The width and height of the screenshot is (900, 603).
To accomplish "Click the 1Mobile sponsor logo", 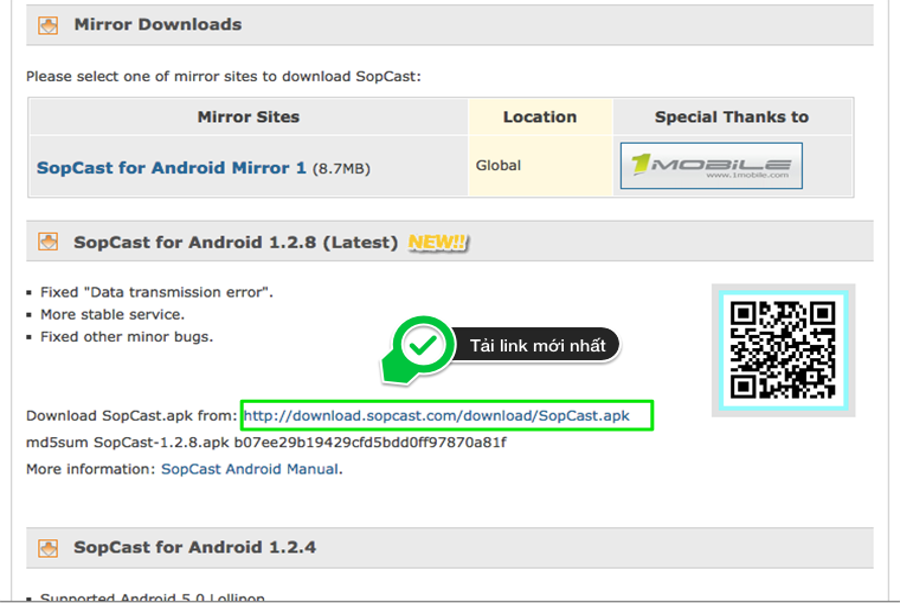I will coord(711,166).
